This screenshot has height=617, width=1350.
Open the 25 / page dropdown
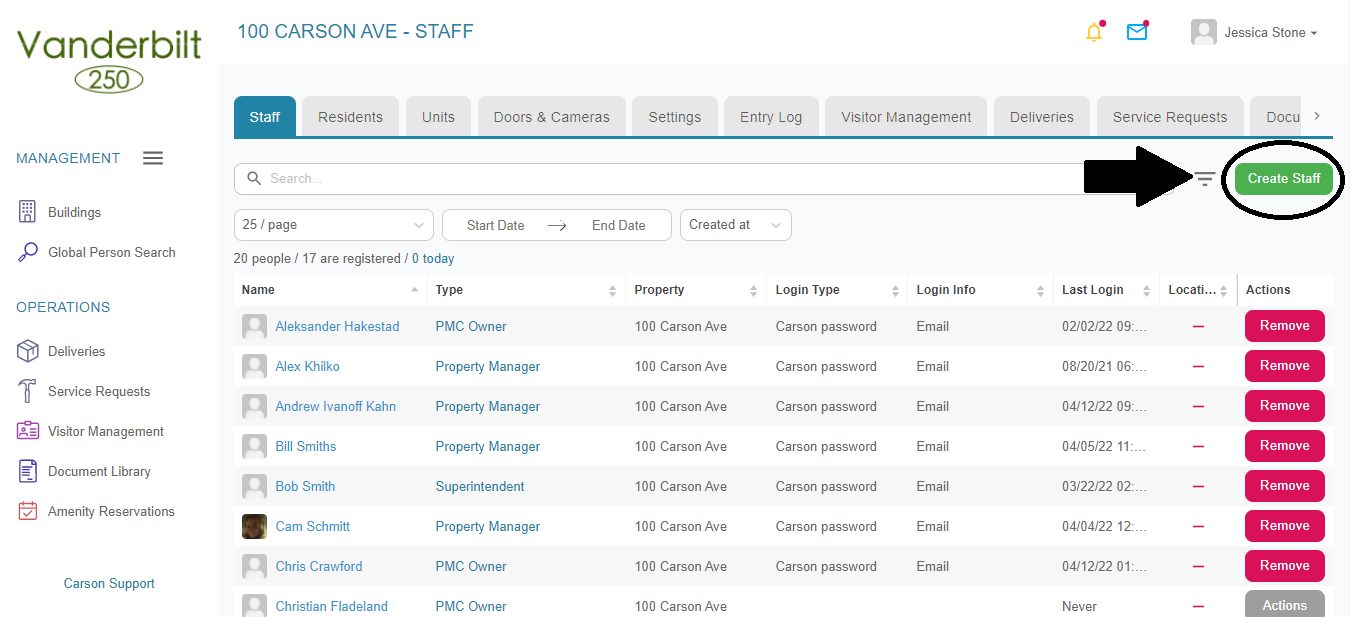(333, 225)
